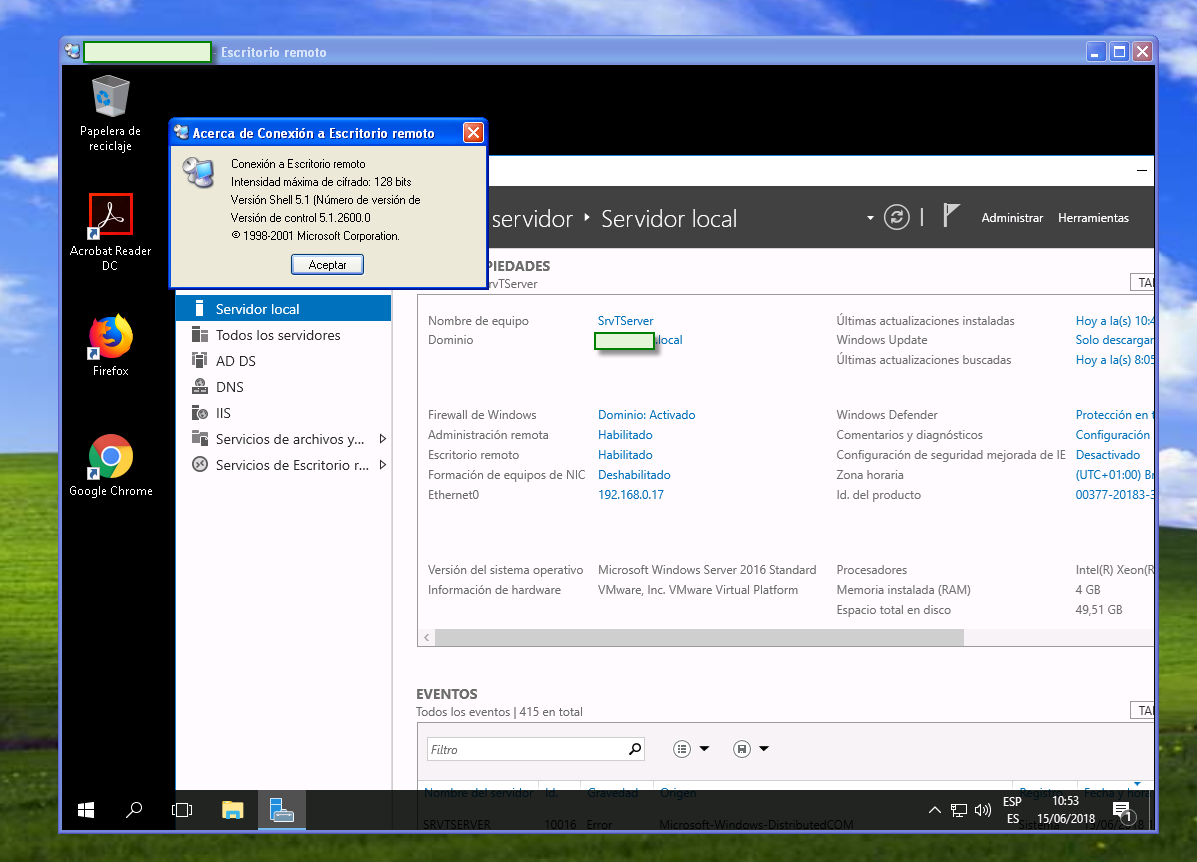This screenshot has width=1197, height=862.
Task: Click the scrollbar left arrow in properties
Action: 427,637
